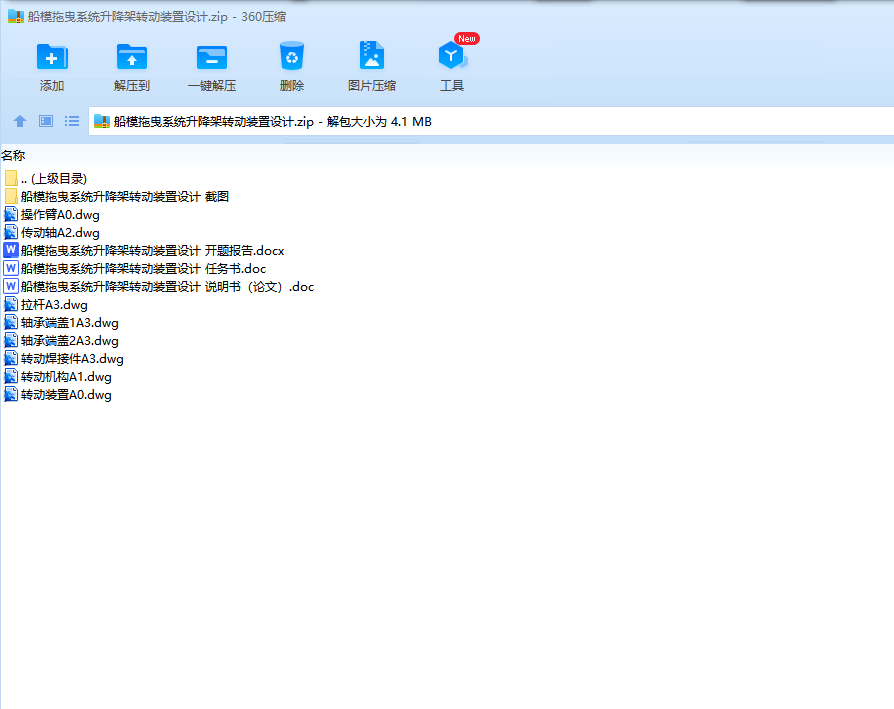This screenshot has height=709, width=894.
Task: Click the dwg icon beside 转动机构A1.dwg
Action: (11, 377)
